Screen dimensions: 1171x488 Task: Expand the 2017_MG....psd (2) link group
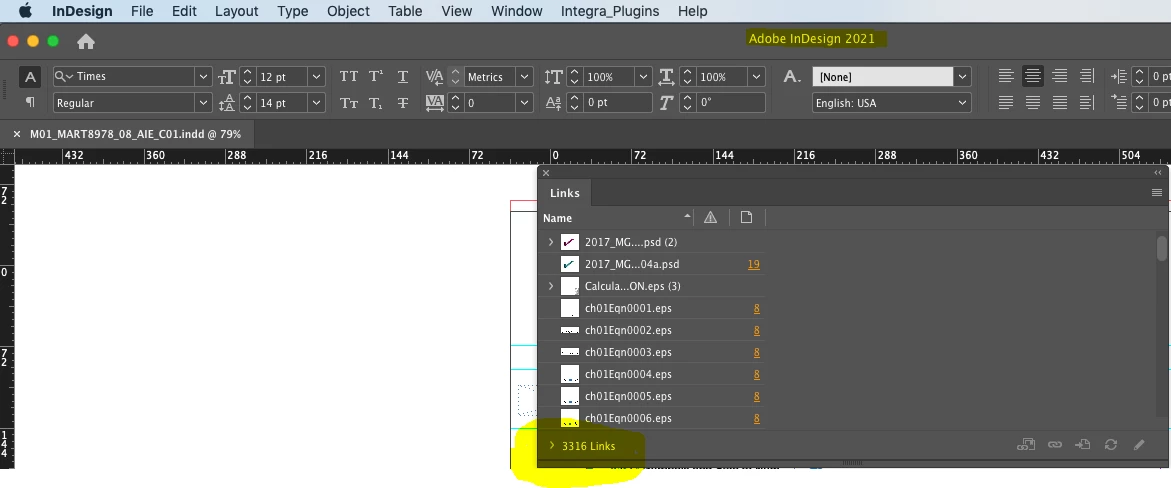coord(551,242)
